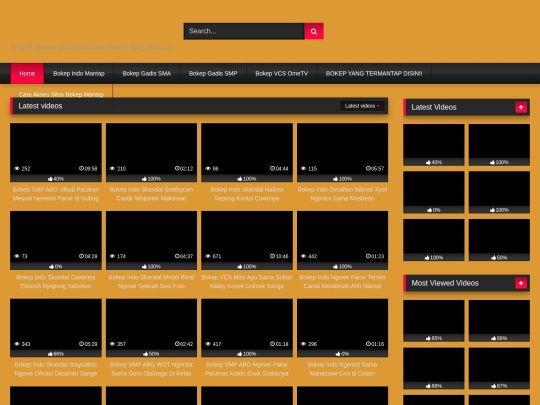Focus the Search text field
Screen dimensions: 540x405
[244, 31]
